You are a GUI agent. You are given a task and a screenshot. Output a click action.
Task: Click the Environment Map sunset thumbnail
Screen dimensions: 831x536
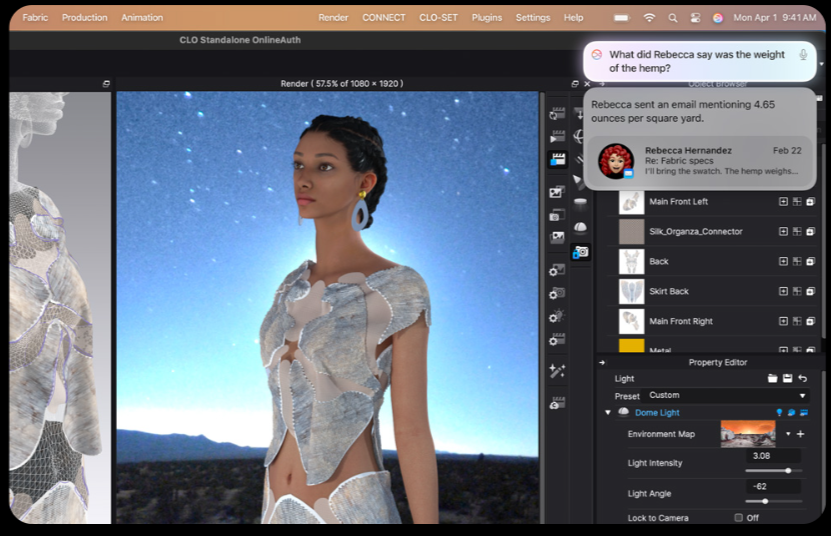coord(748,434)
